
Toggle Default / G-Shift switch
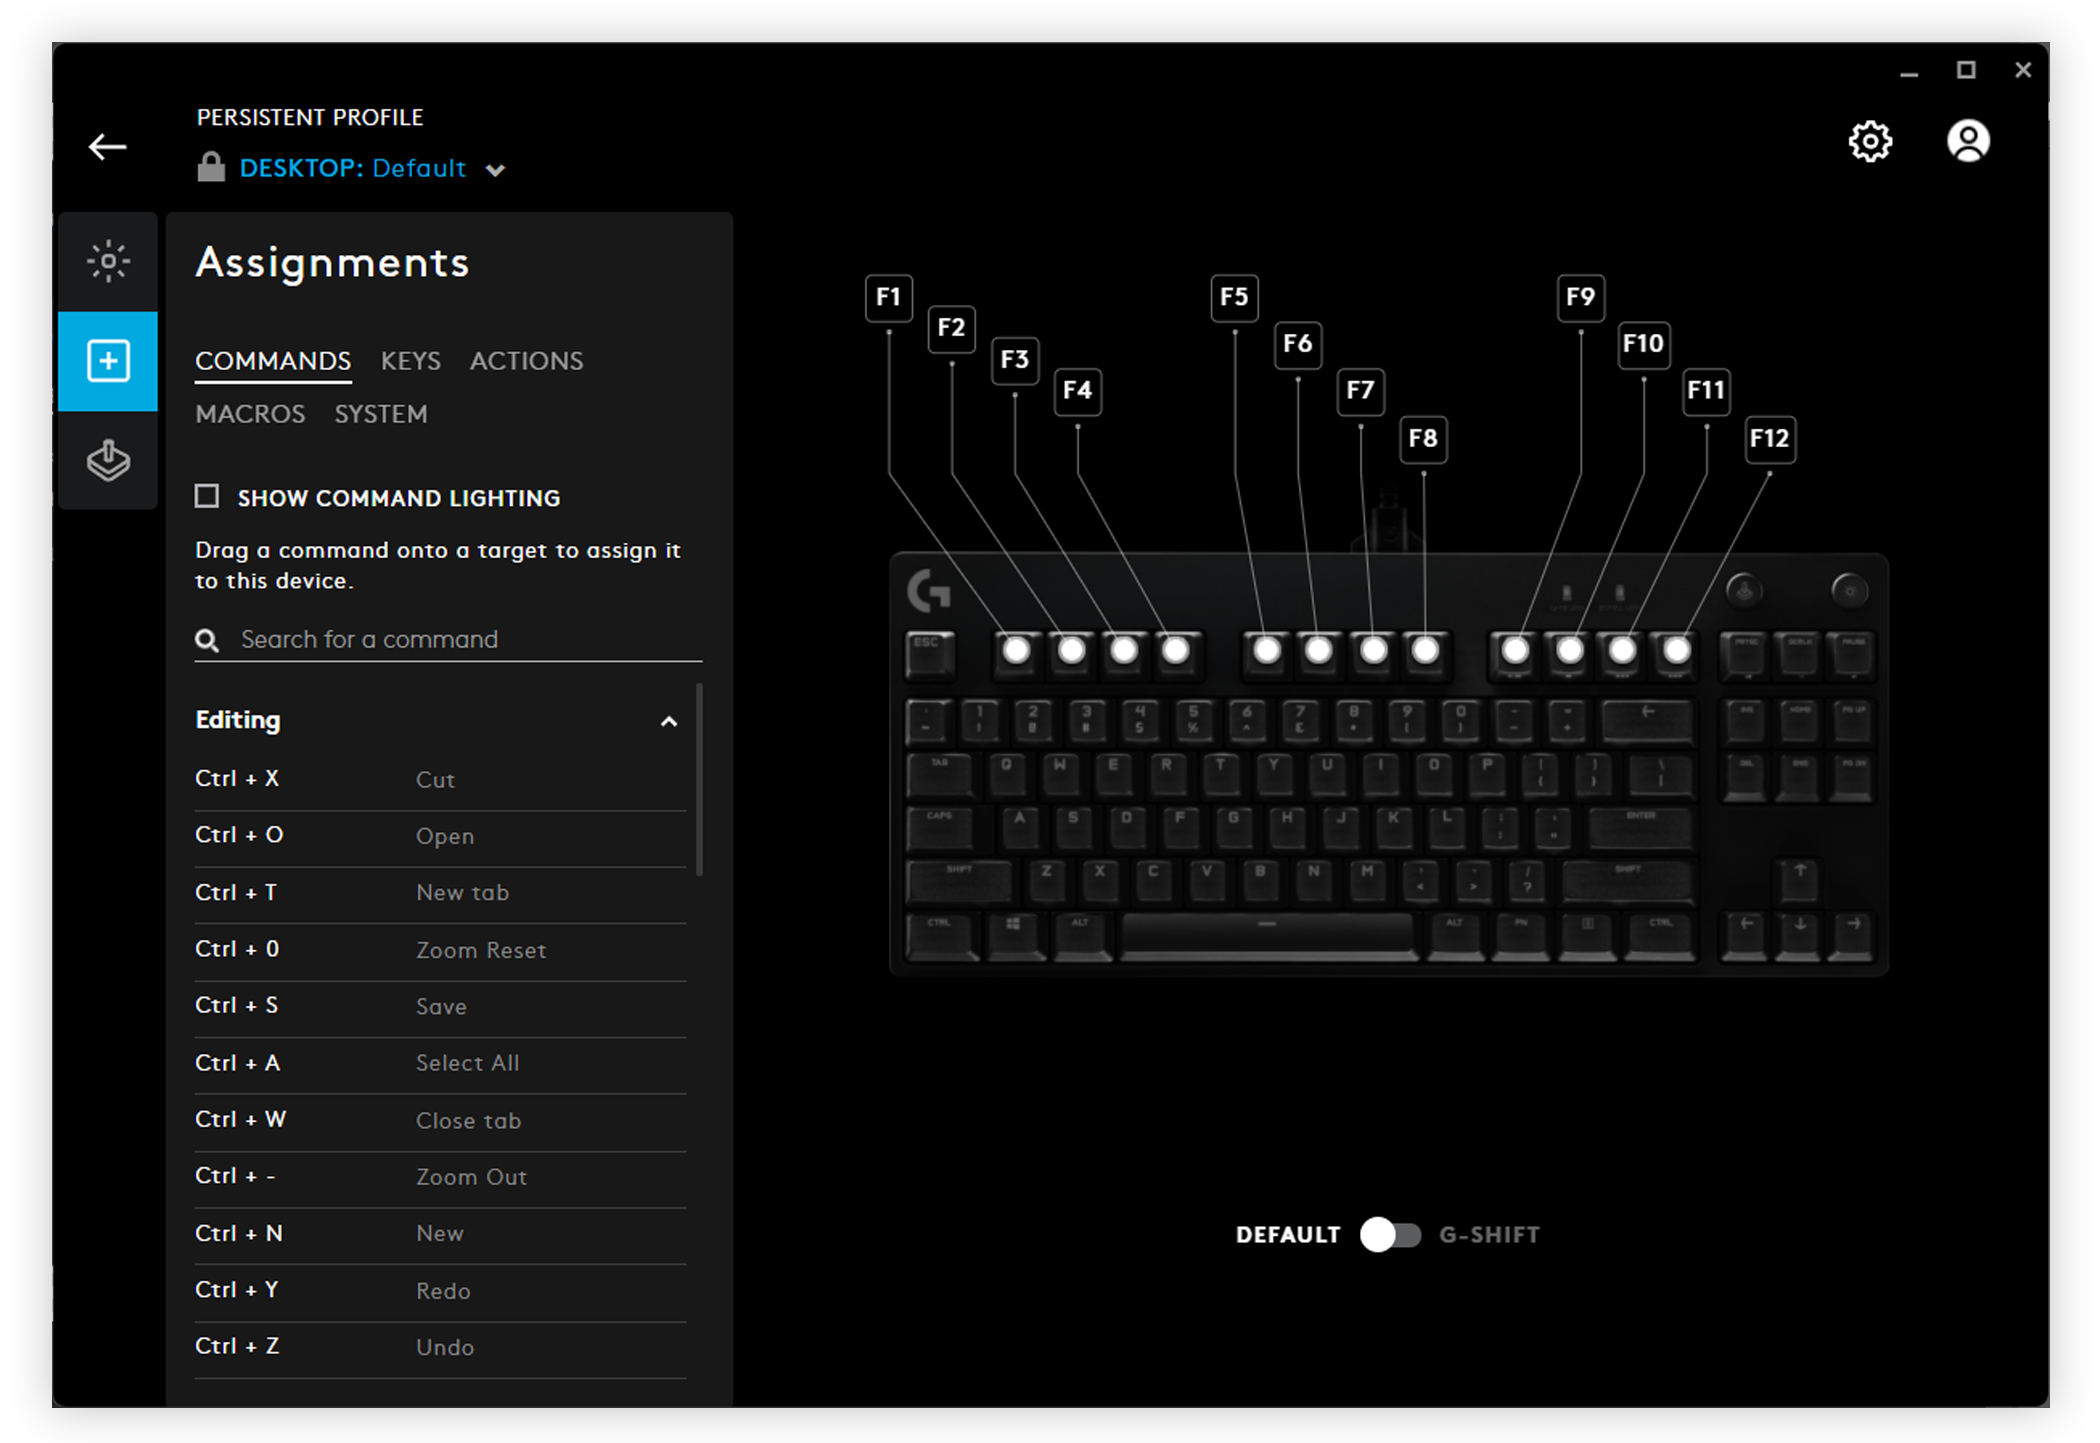pos(1390,1235)
